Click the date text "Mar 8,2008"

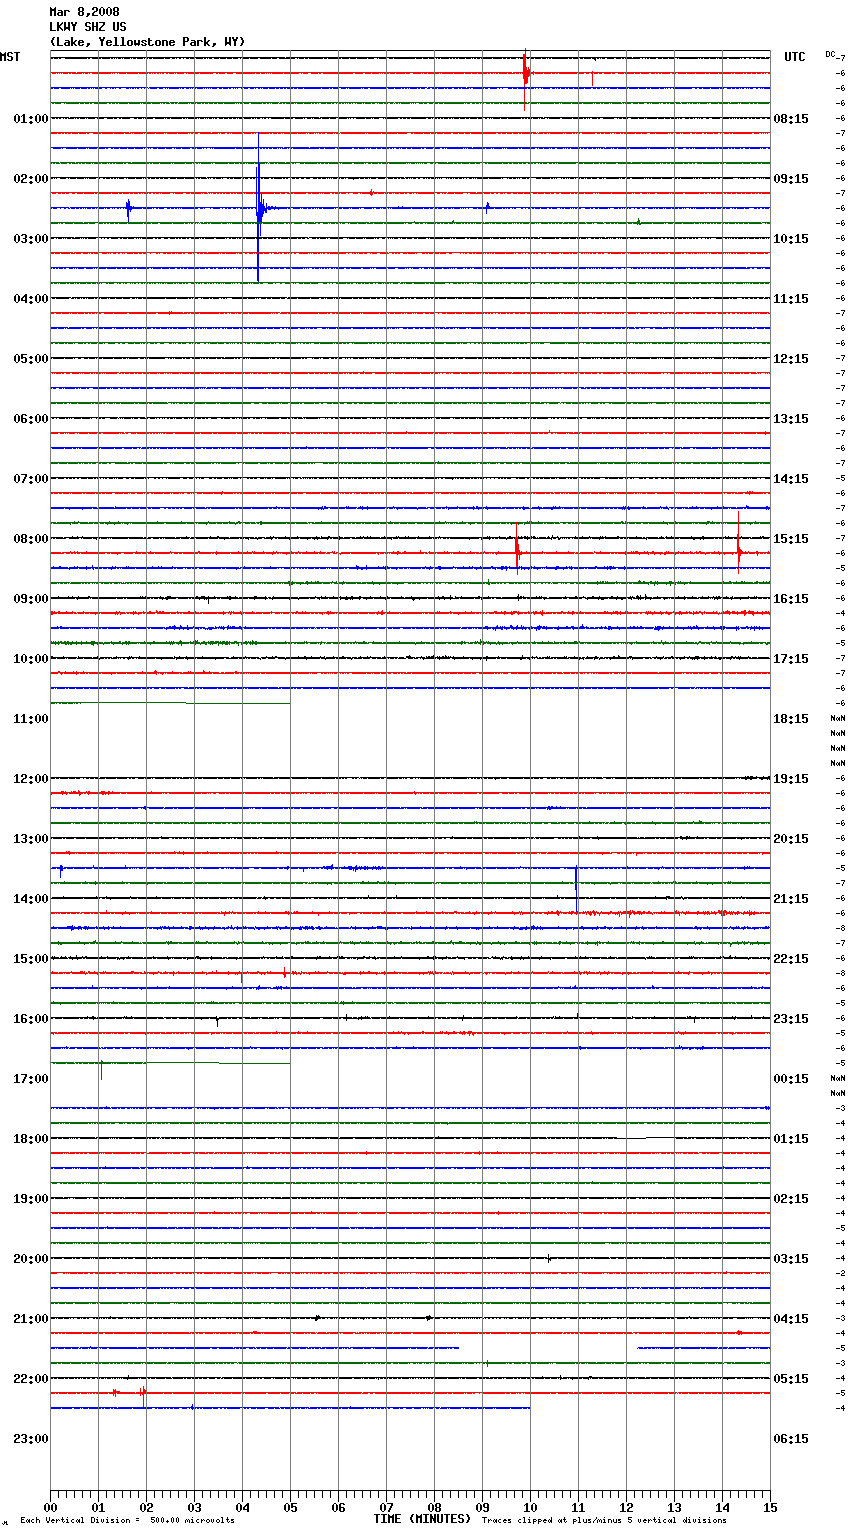(x=84, y=12)
